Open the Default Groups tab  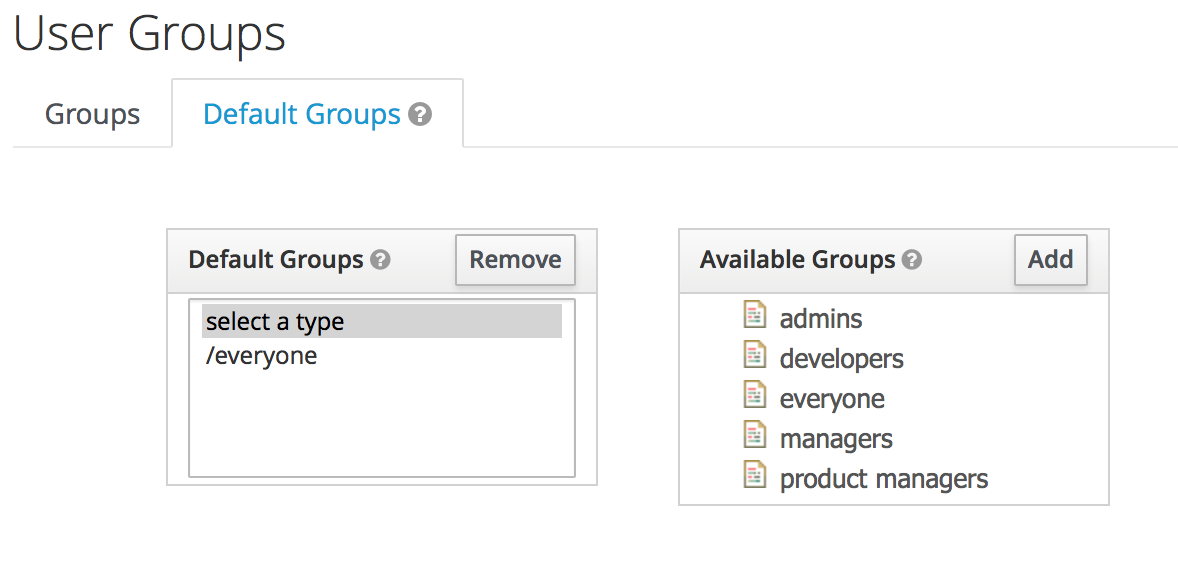[x=301, y=114]
